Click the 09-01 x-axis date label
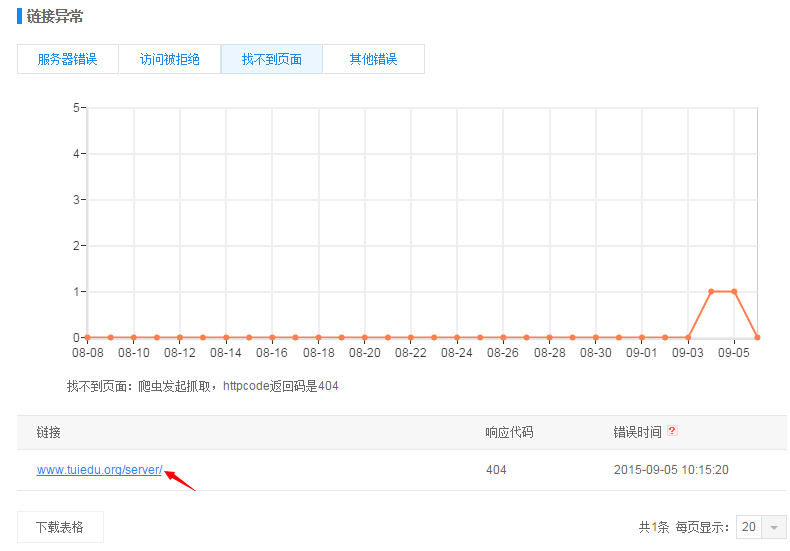The image size is (790, 551). 642,353
